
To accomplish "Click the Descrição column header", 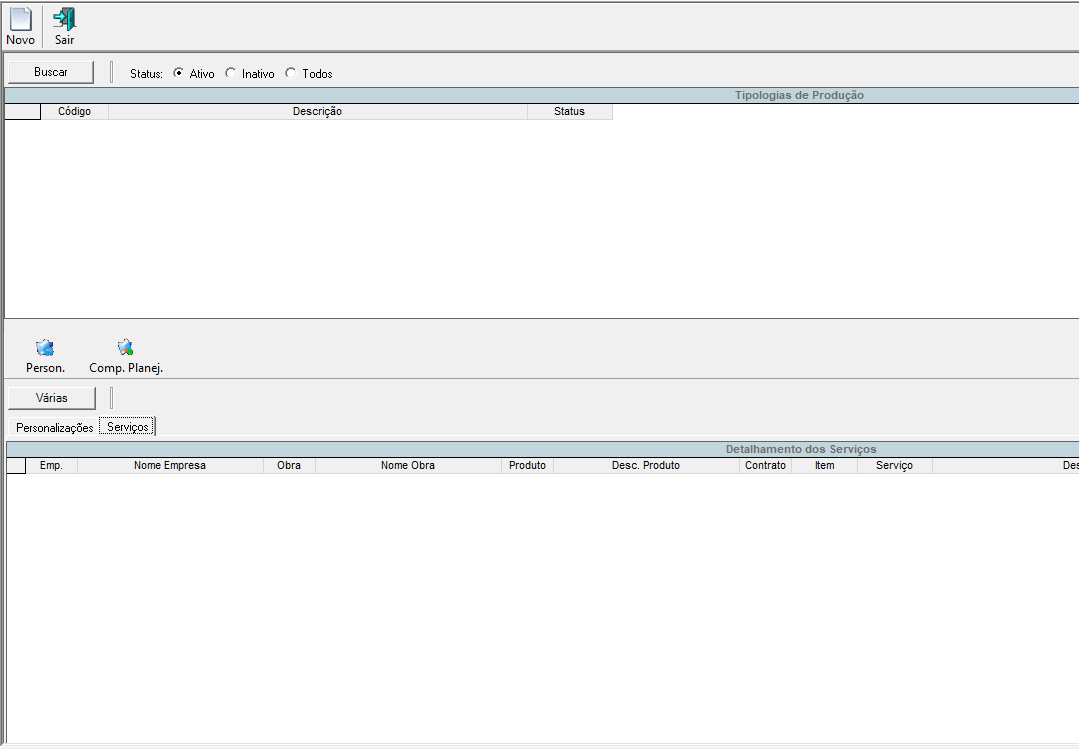I will [x=317, y=112].
